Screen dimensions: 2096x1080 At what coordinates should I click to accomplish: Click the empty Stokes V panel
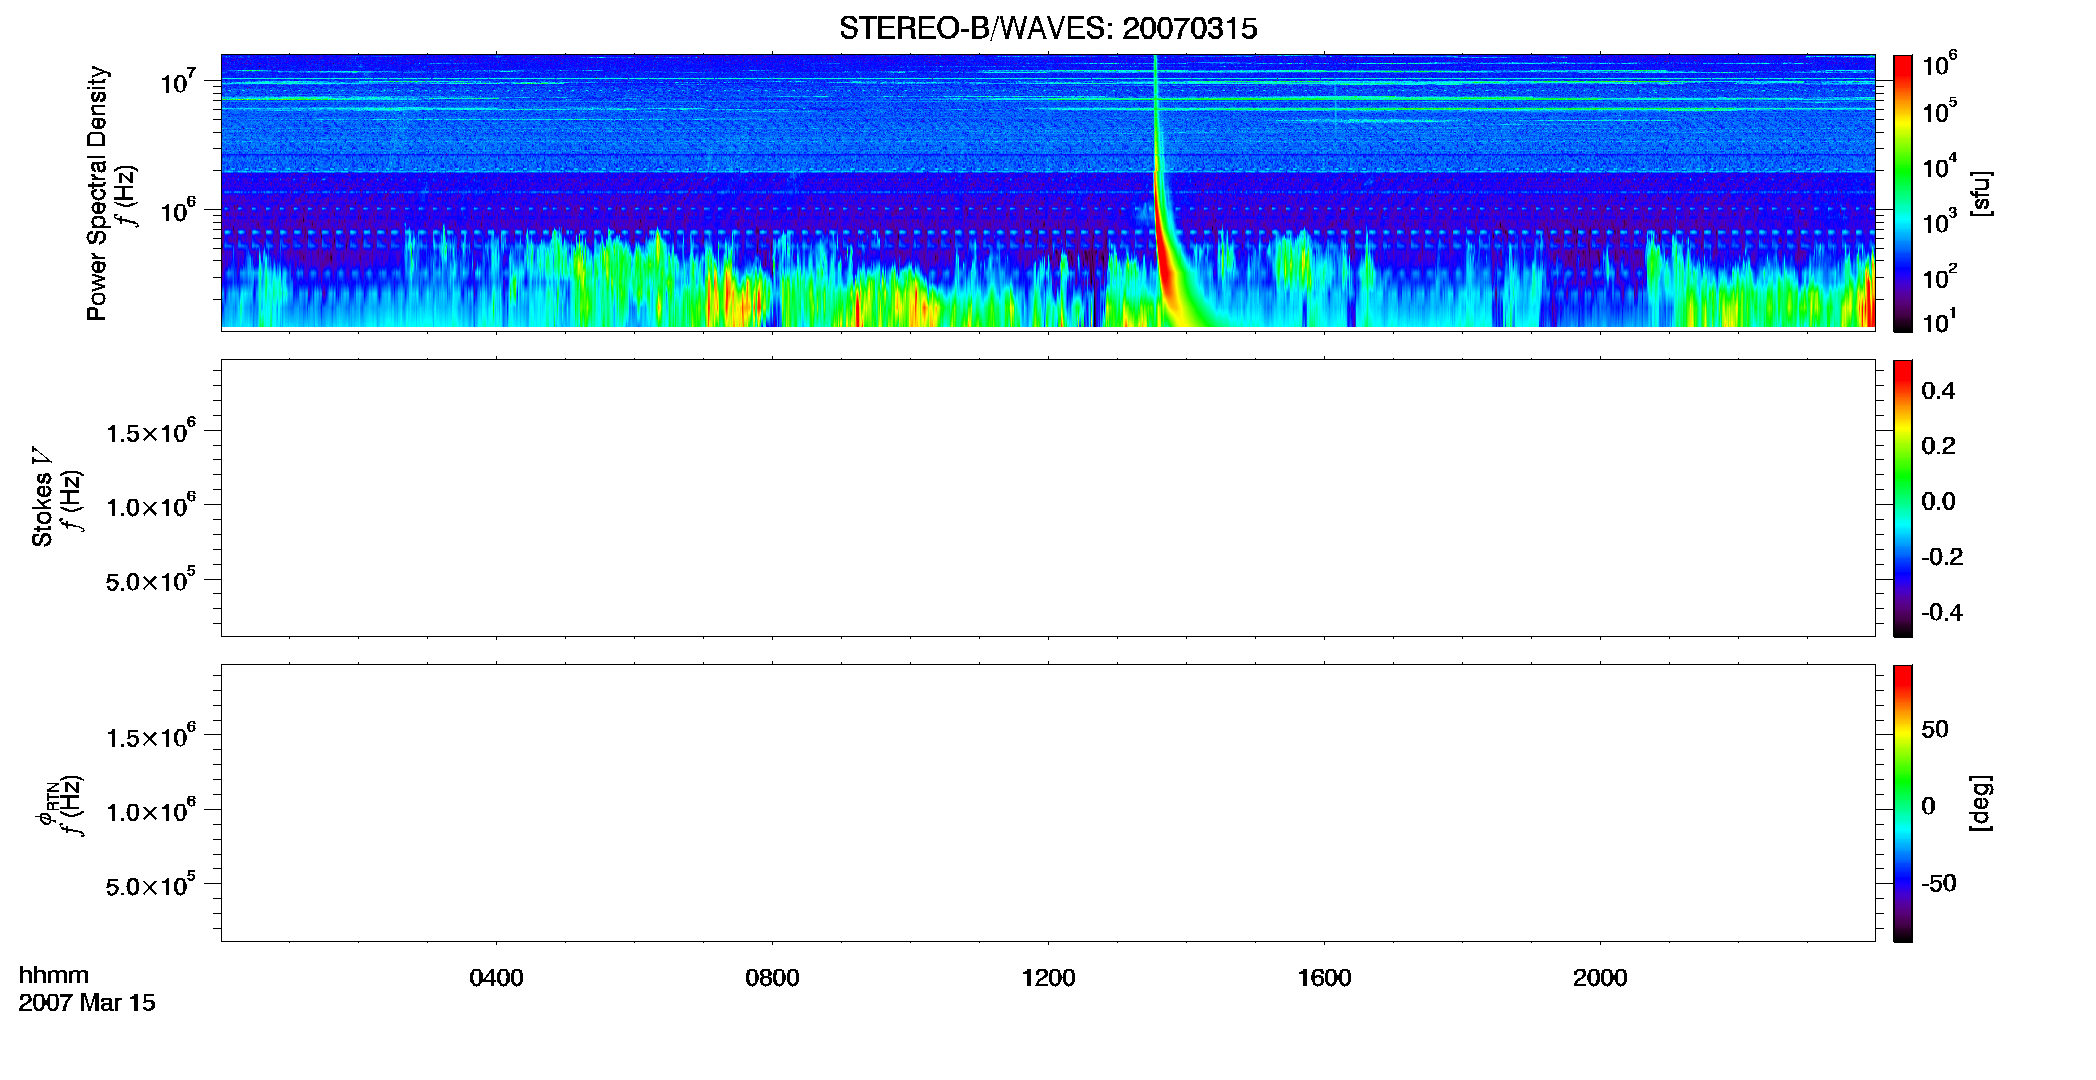1048,498
